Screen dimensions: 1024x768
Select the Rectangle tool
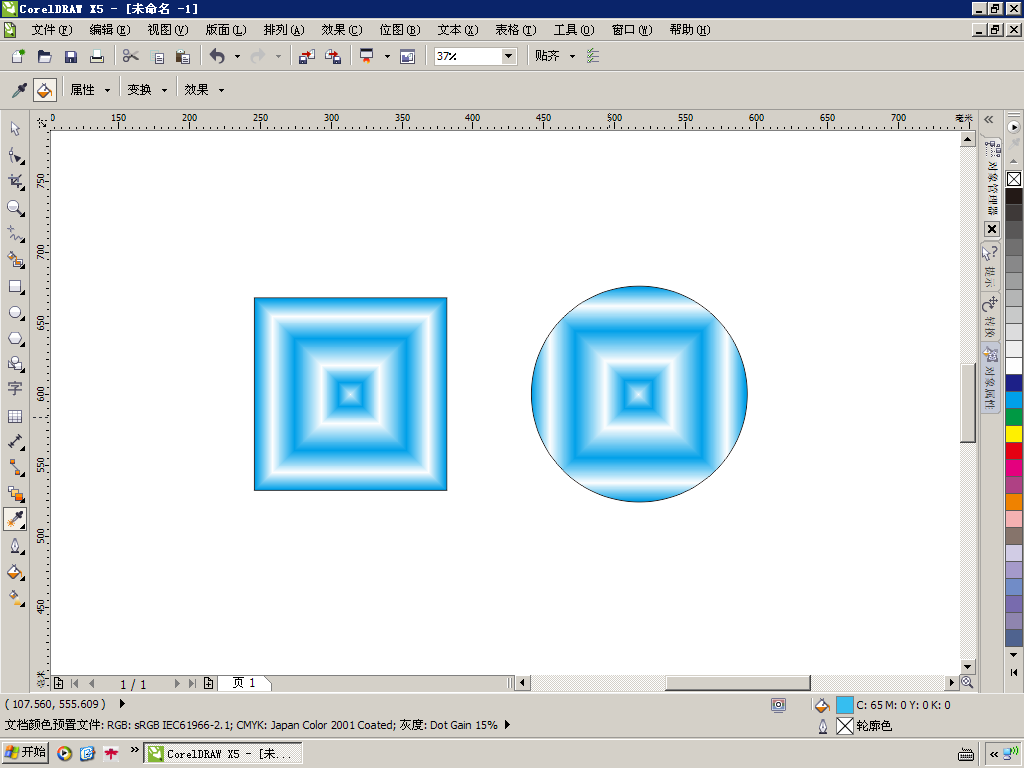click(15, 286)
